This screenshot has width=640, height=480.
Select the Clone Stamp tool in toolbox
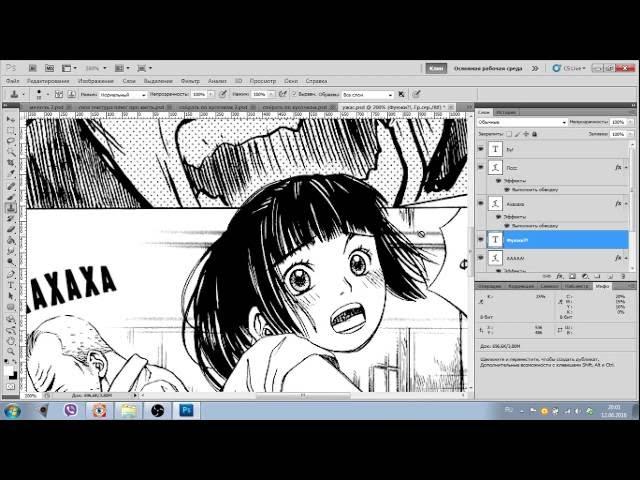[11, 208]
